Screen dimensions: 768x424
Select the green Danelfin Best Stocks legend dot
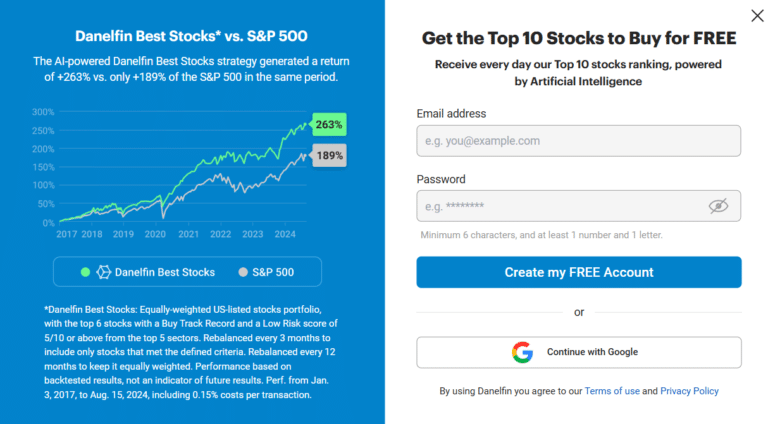[85, 272]
